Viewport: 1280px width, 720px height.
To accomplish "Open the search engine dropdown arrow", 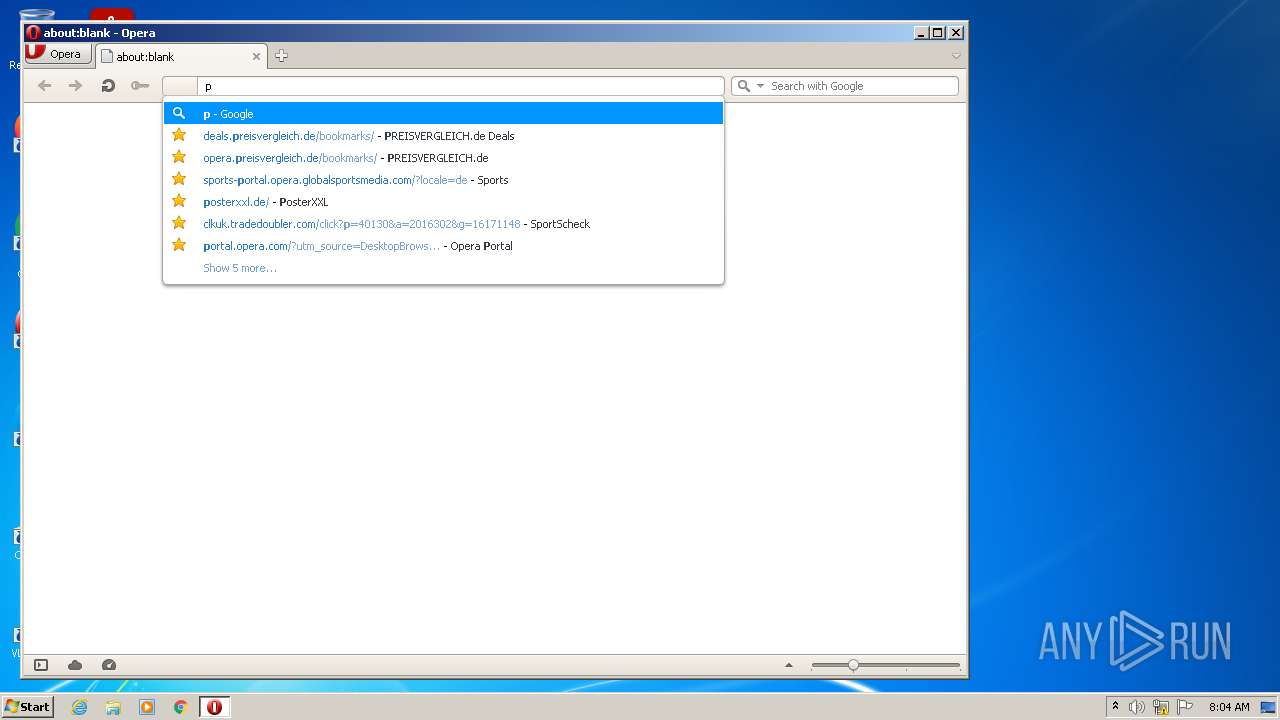I will 760,86.
